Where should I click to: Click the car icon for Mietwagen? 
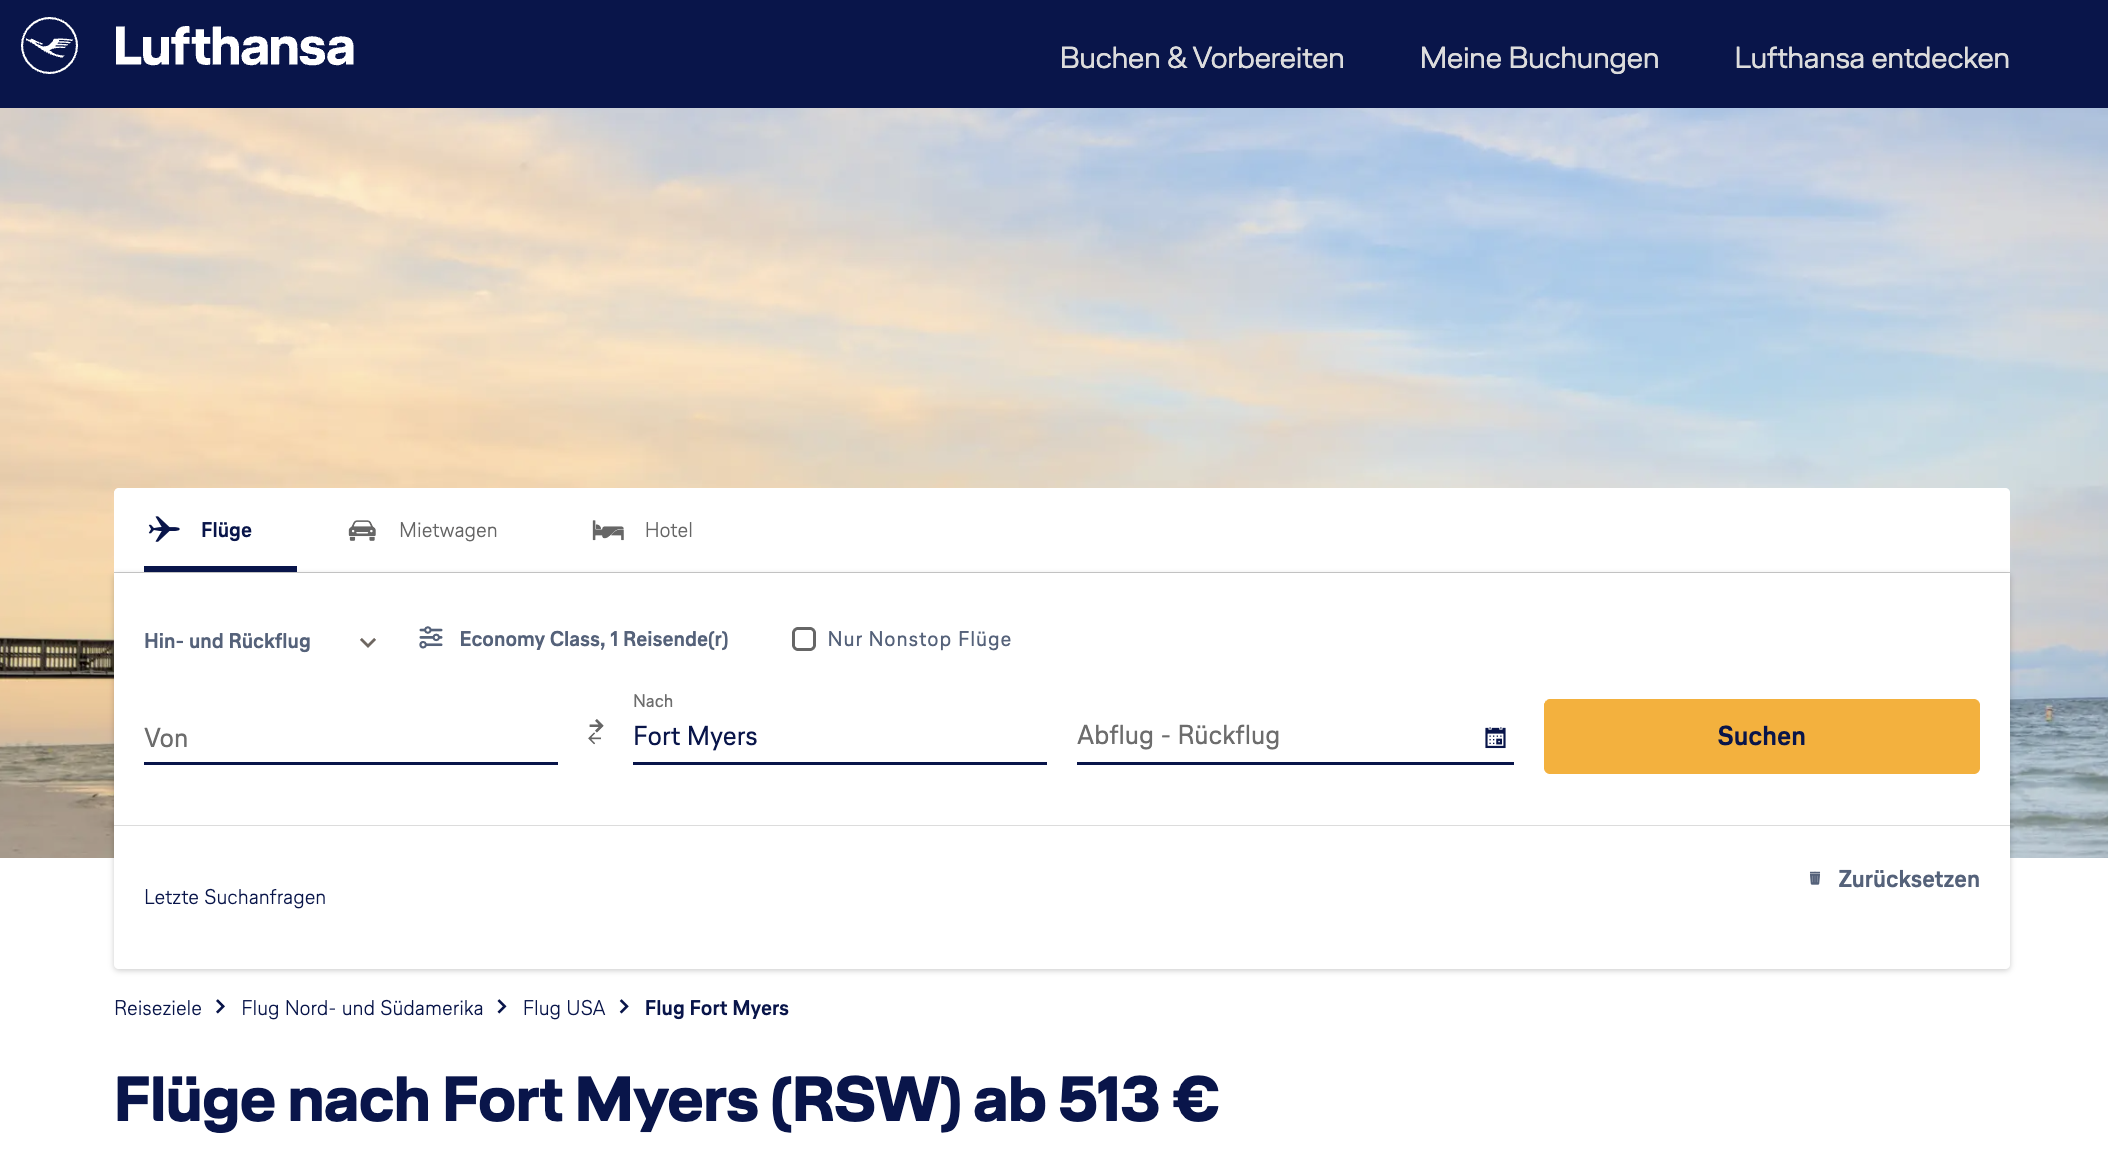(x=362, y=530)
